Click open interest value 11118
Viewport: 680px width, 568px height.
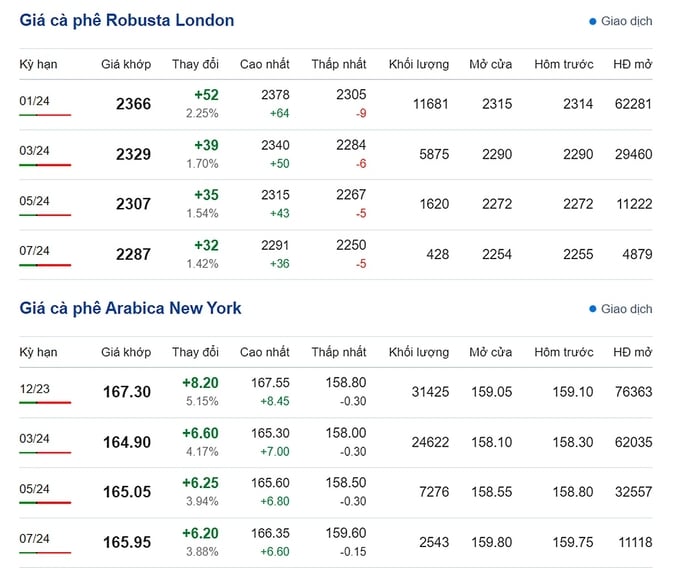[635, 542]
